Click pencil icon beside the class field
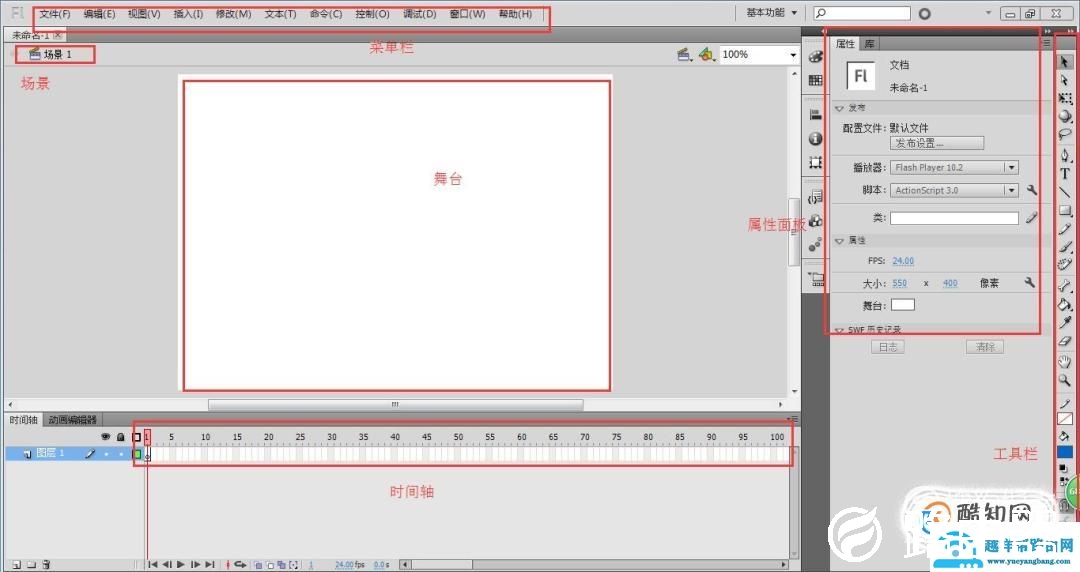 [1031, 218]
